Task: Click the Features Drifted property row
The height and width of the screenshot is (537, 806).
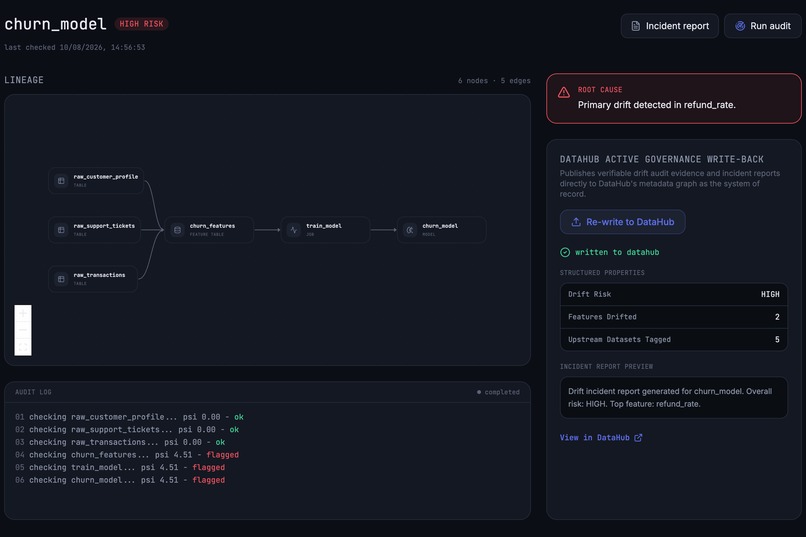Action: tap(673, 317)
